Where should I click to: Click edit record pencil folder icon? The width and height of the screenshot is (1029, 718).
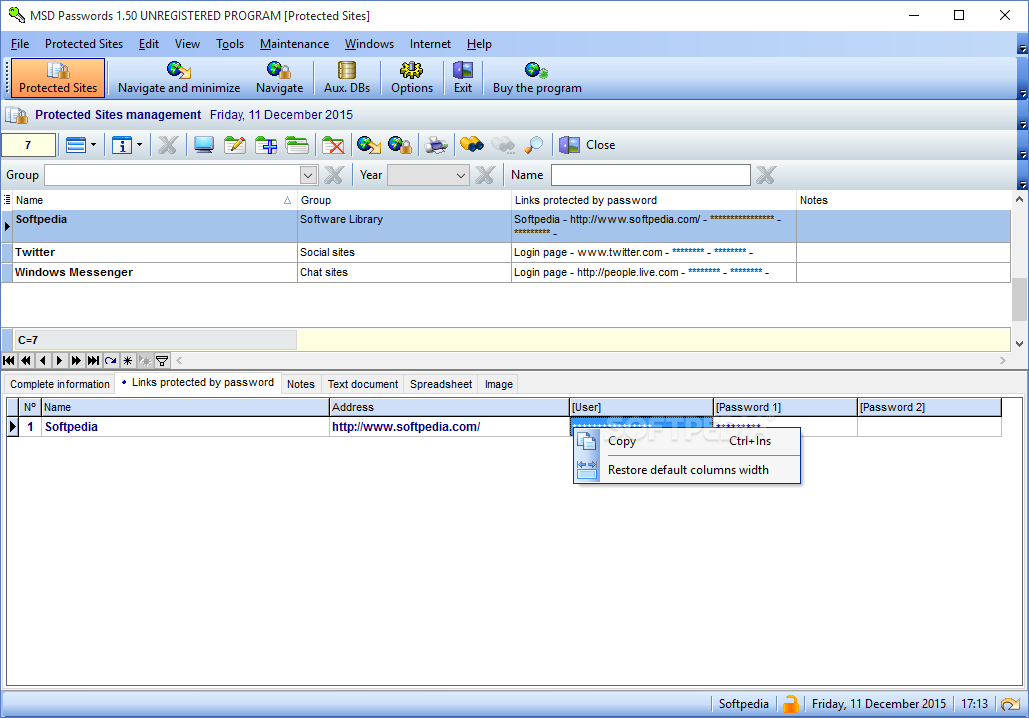[234, 145]
